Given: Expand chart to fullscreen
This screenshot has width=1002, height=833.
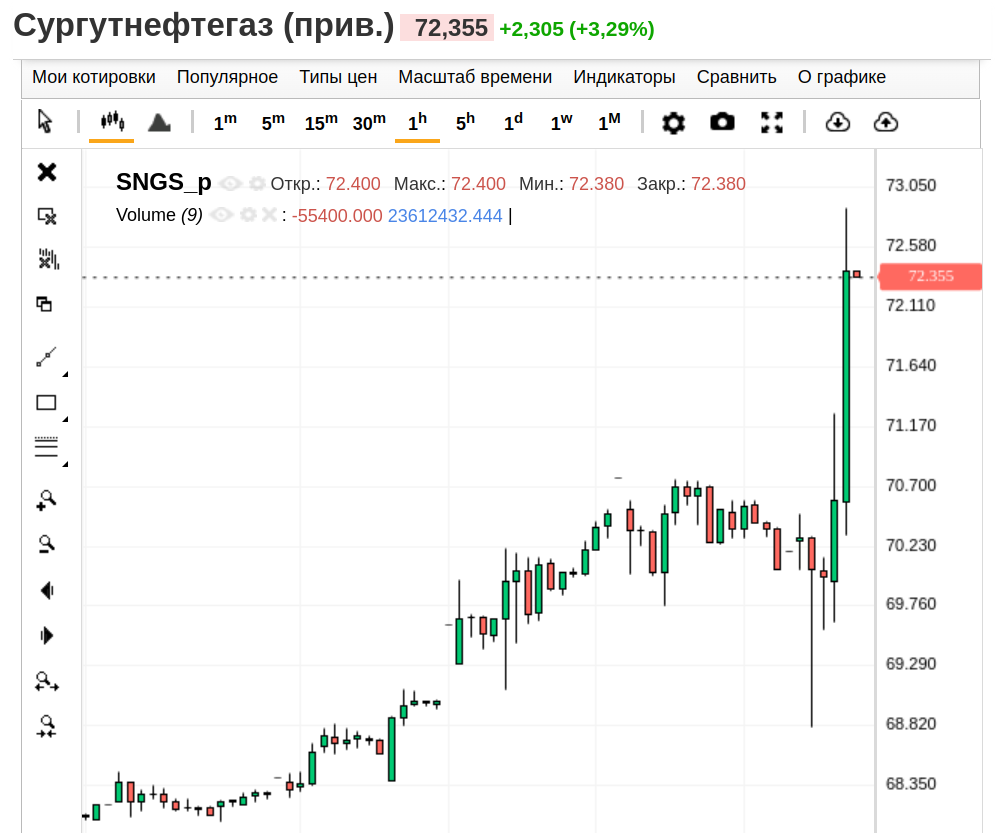Looking at the screenshot, I should coord(772,122).
